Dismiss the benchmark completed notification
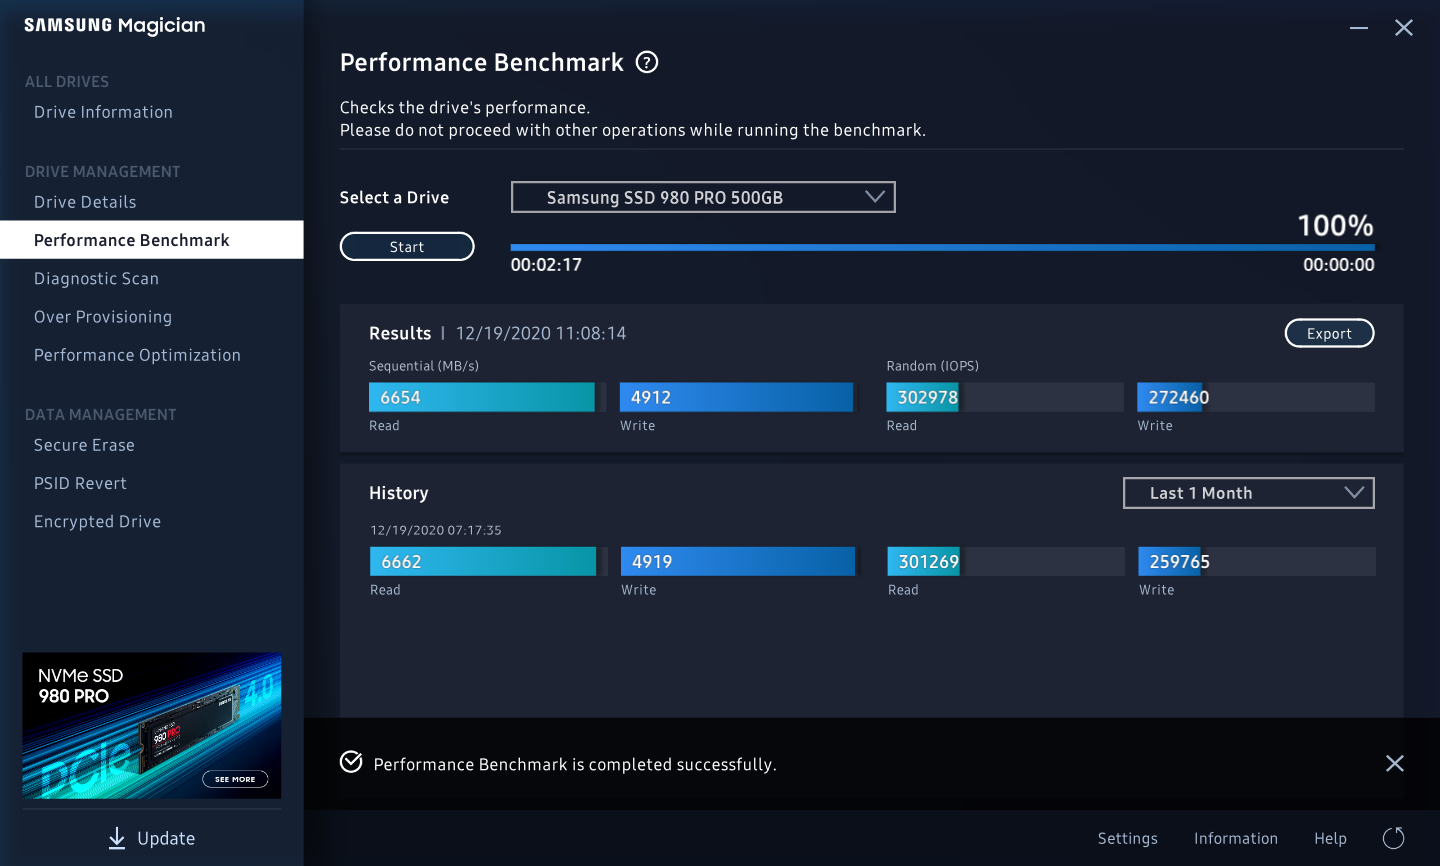This screenshot has height=866, width=1440. (x=1395, y=764)
